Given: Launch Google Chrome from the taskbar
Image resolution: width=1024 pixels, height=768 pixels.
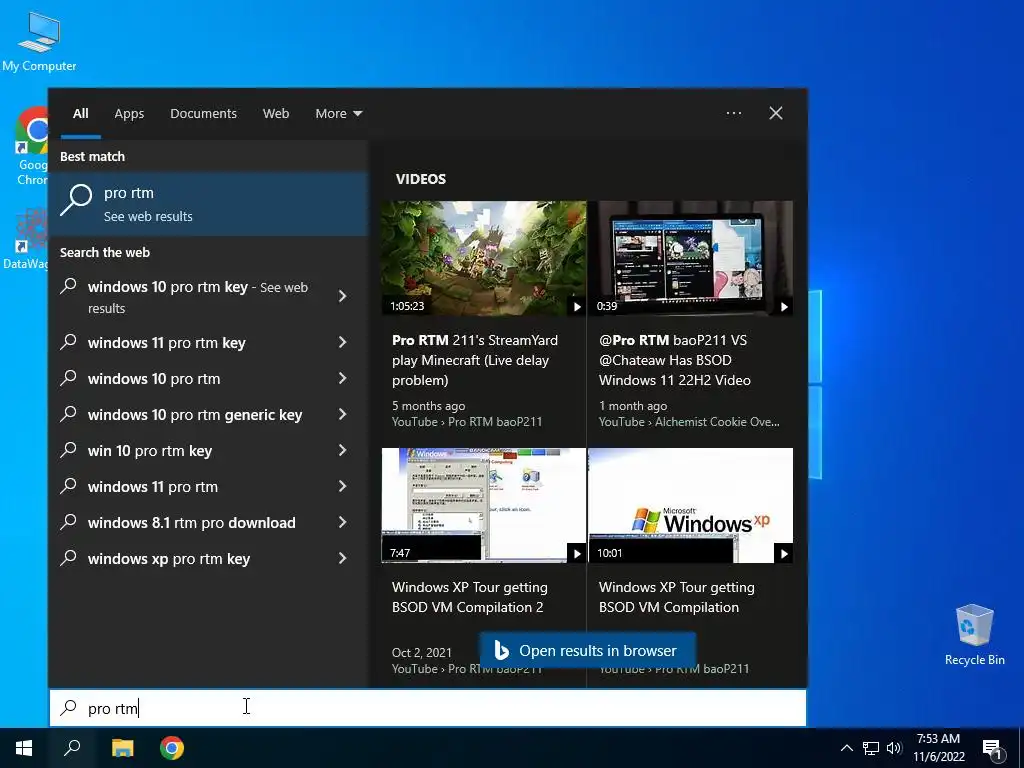Looking at the screenshot, I should pos(172,748).
